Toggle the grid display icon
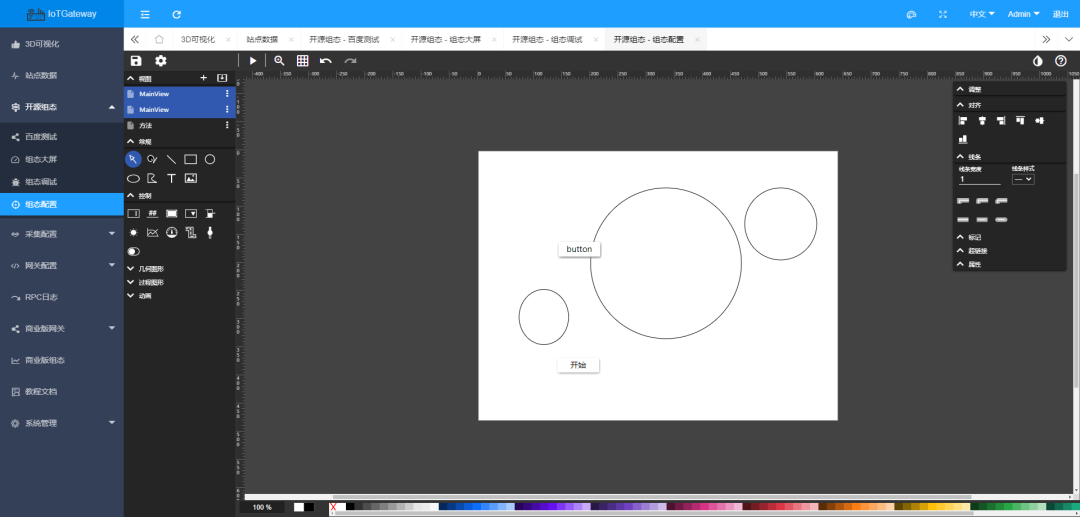The image size is (1080, 517). pyautogui.click(x=302, y=61)
